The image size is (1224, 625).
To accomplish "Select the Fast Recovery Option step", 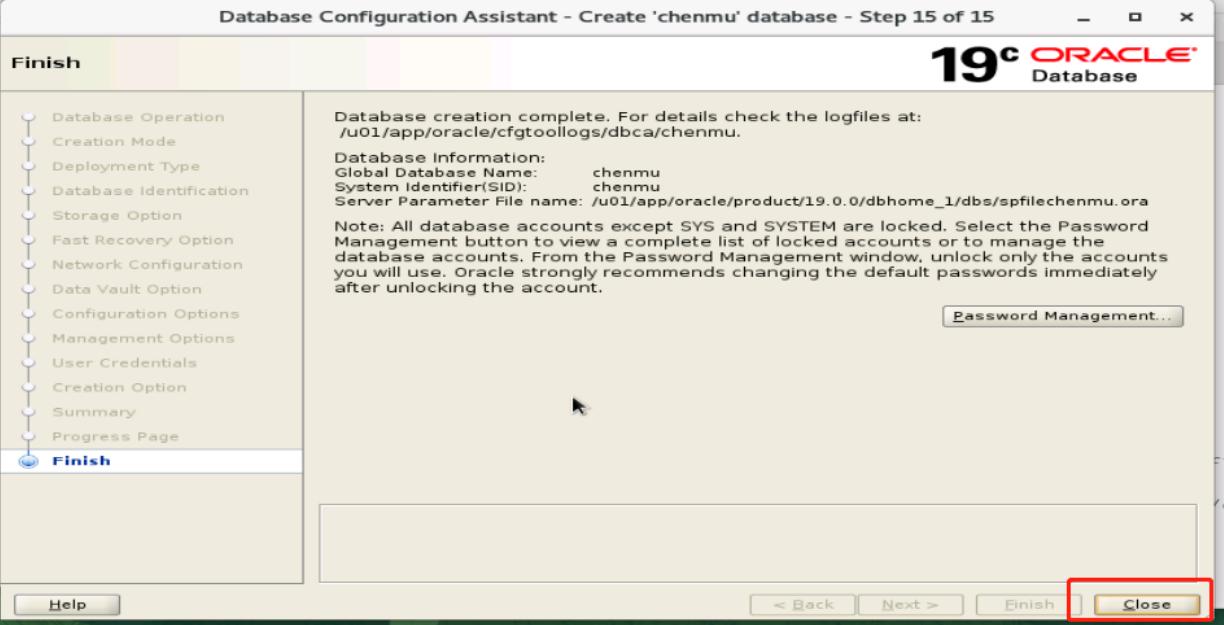I will tap(143, 240).
